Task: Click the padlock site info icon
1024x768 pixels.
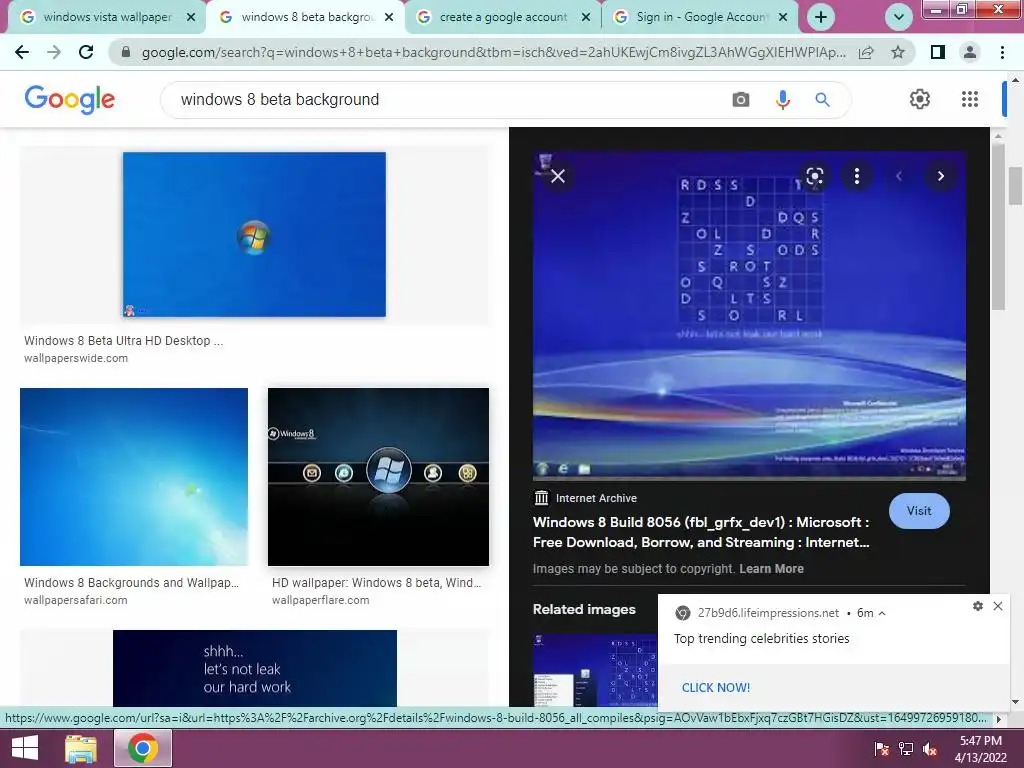Action: point(125,52)
